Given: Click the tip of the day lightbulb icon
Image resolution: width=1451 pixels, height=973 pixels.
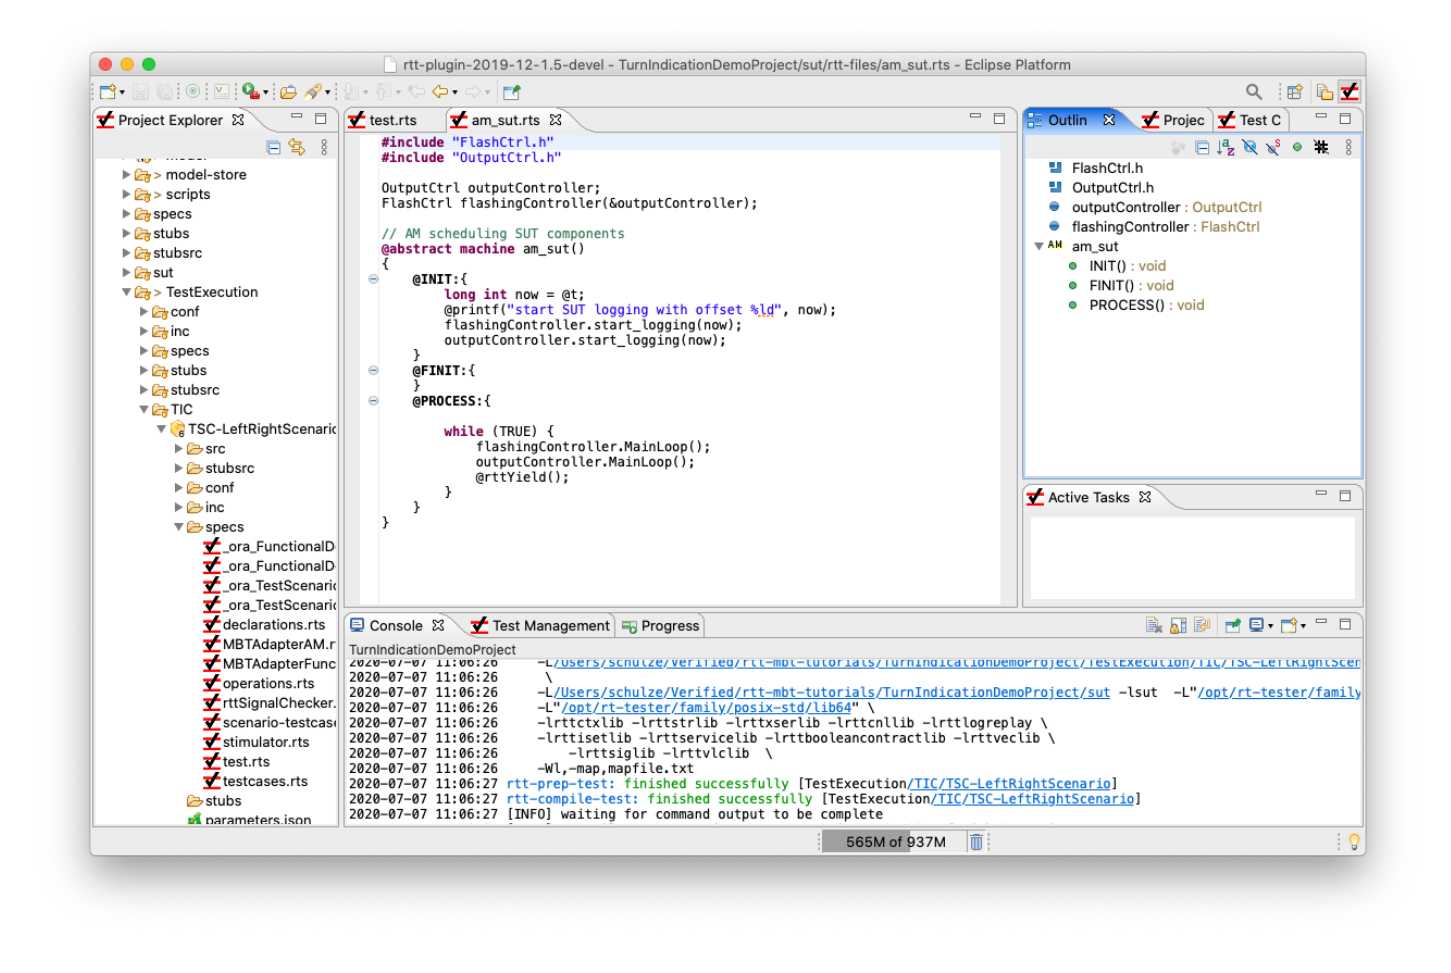Looking at the screenshot, I should tap(1354, 842).
